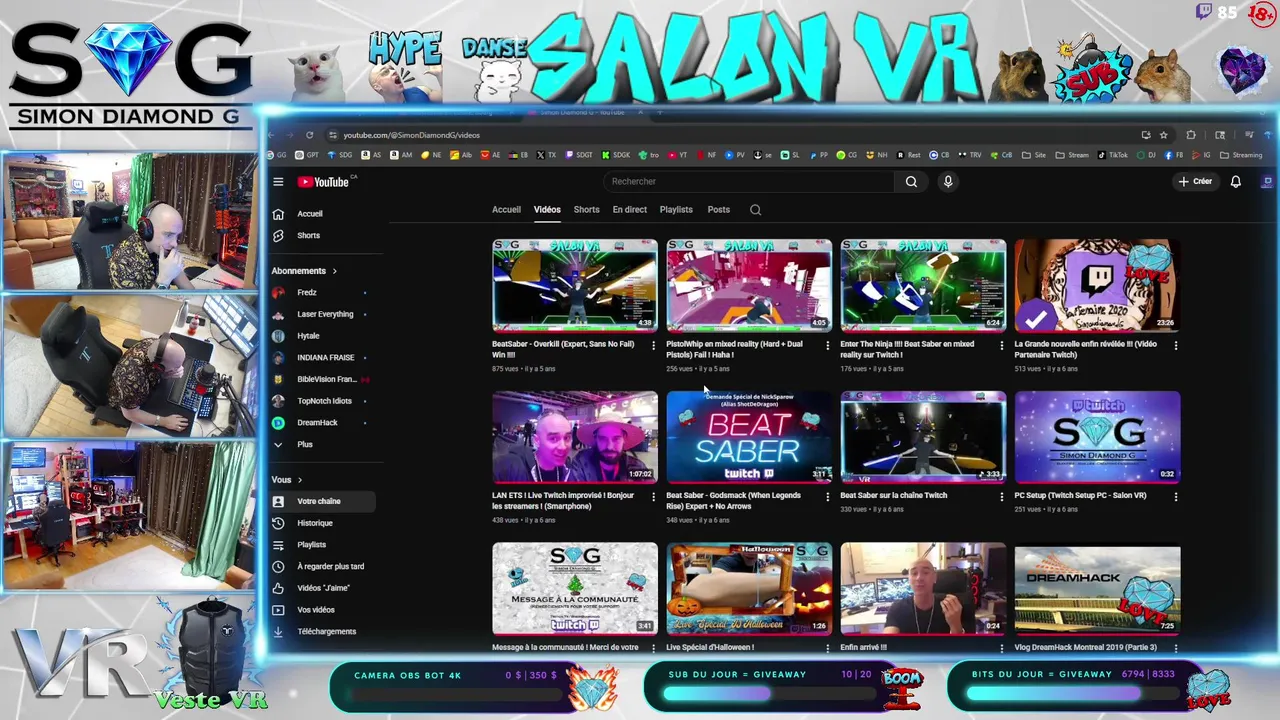Start voice search with the microphone icon

[x=948, y=181]
